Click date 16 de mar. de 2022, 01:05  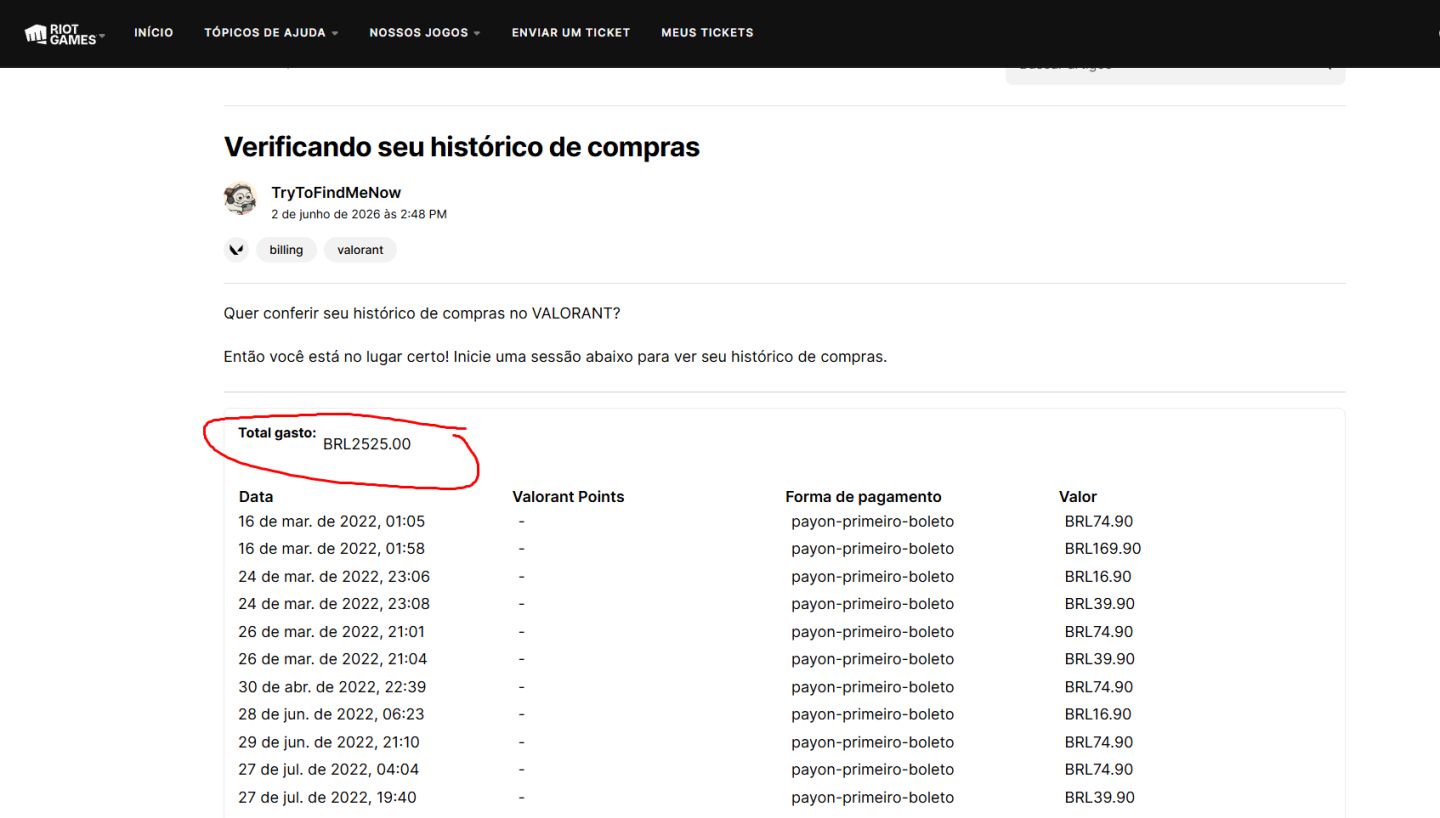pyautogui.click(x=332, y=521)
